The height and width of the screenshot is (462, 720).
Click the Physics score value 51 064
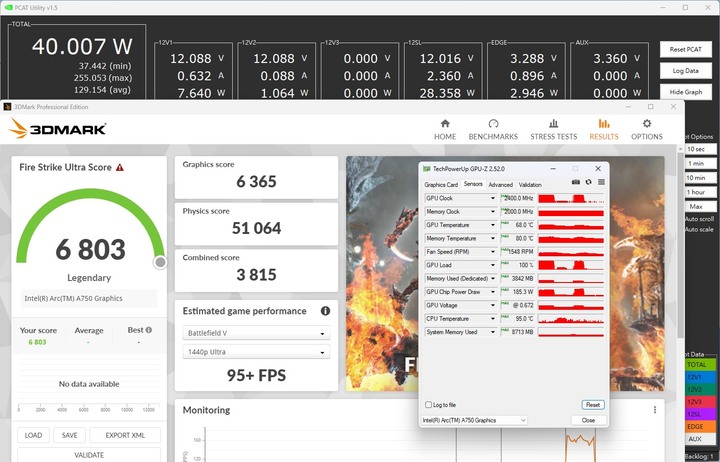pyautogui.click(x=256, y=228)
